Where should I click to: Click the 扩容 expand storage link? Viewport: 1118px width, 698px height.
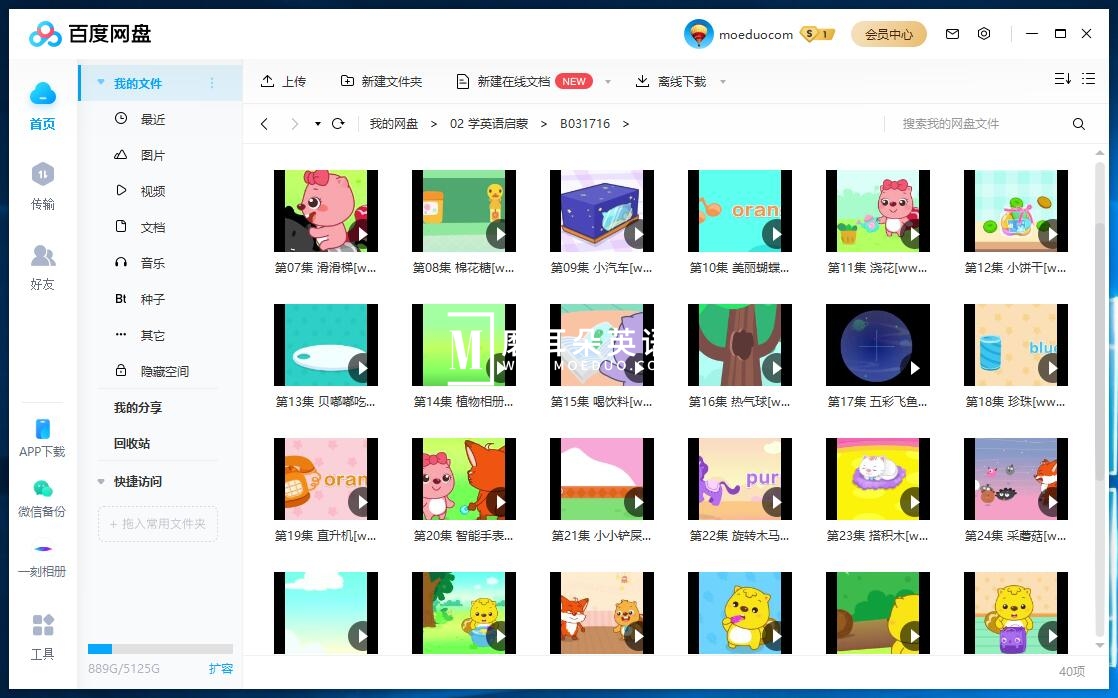tap(220, 668)
